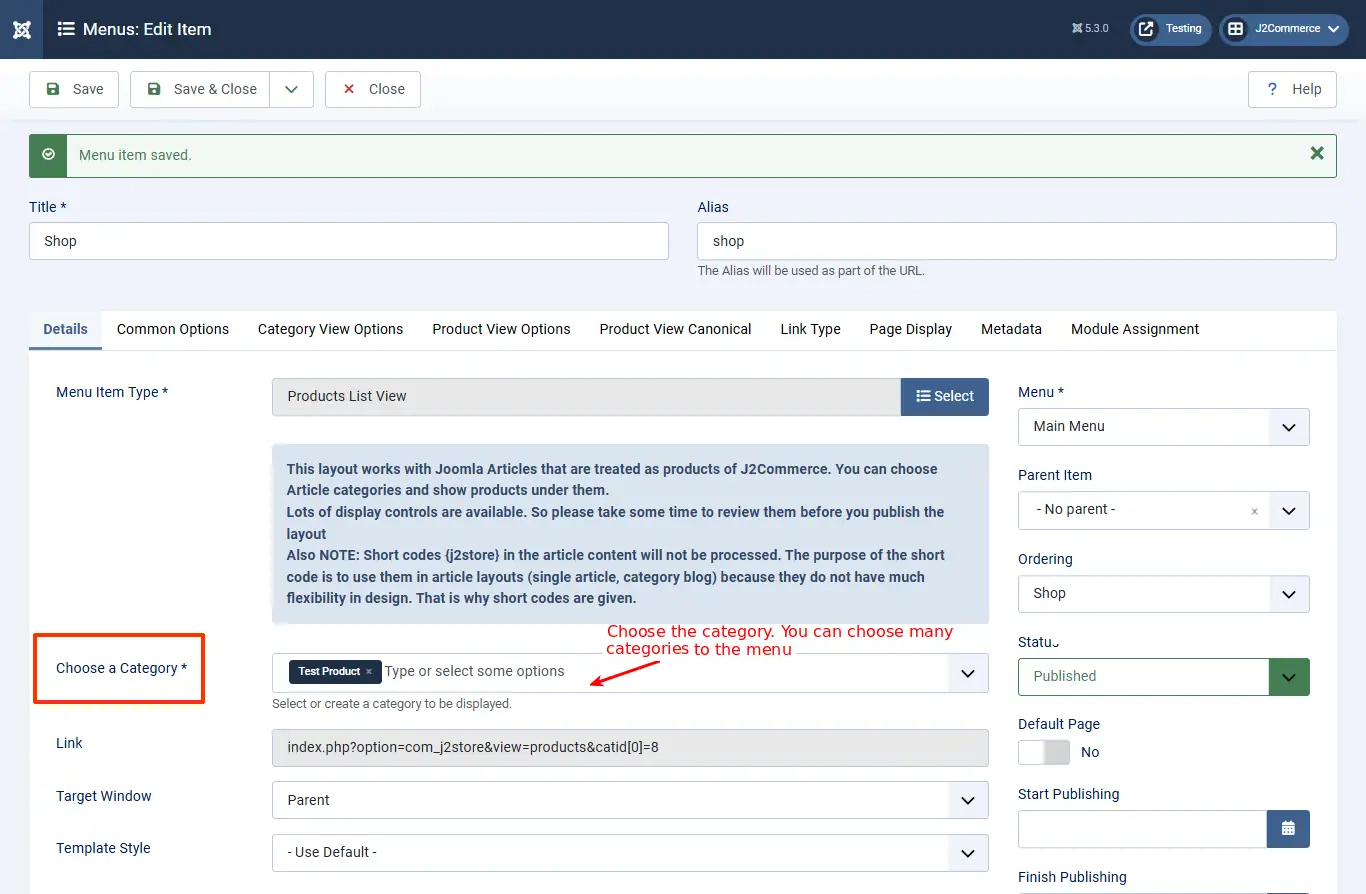Open the Product View Canonical tab
The image size is (1366, 894).
pyautogui.click(x=676, y=329)
